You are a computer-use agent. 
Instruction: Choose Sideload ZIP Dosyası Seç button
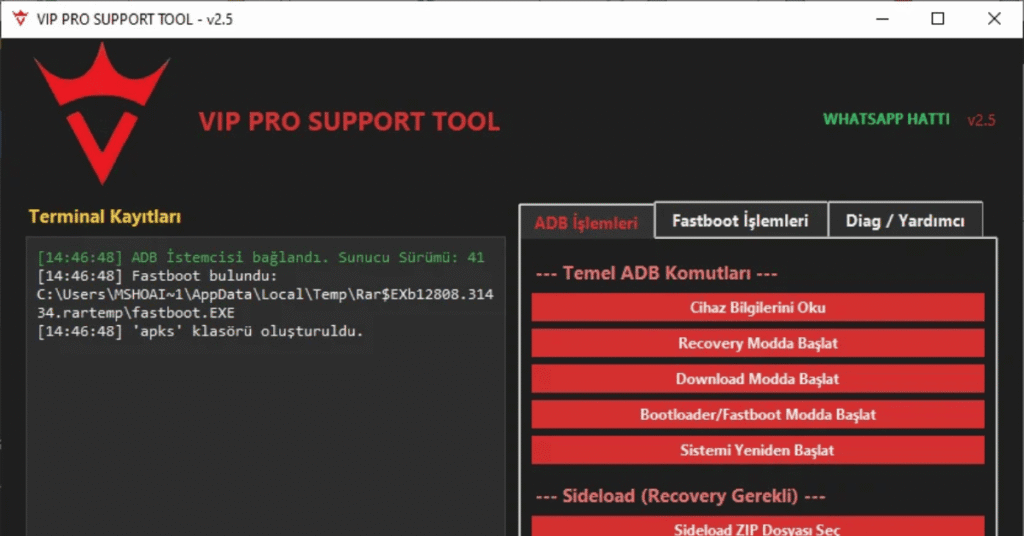pos(758,527)
